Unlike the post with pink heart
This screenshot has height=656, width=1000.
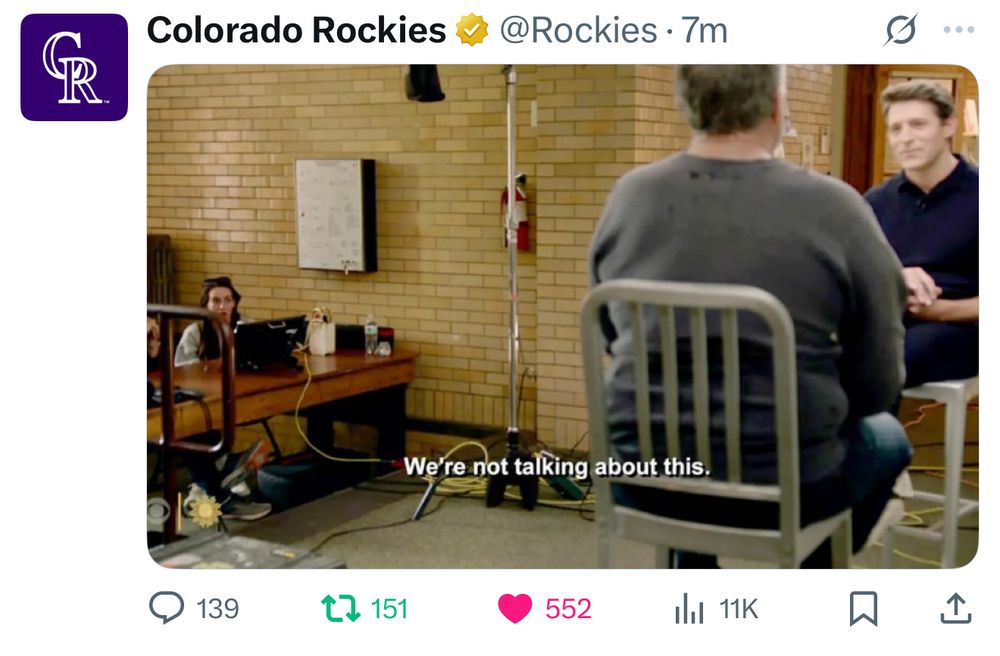(515, 608)
